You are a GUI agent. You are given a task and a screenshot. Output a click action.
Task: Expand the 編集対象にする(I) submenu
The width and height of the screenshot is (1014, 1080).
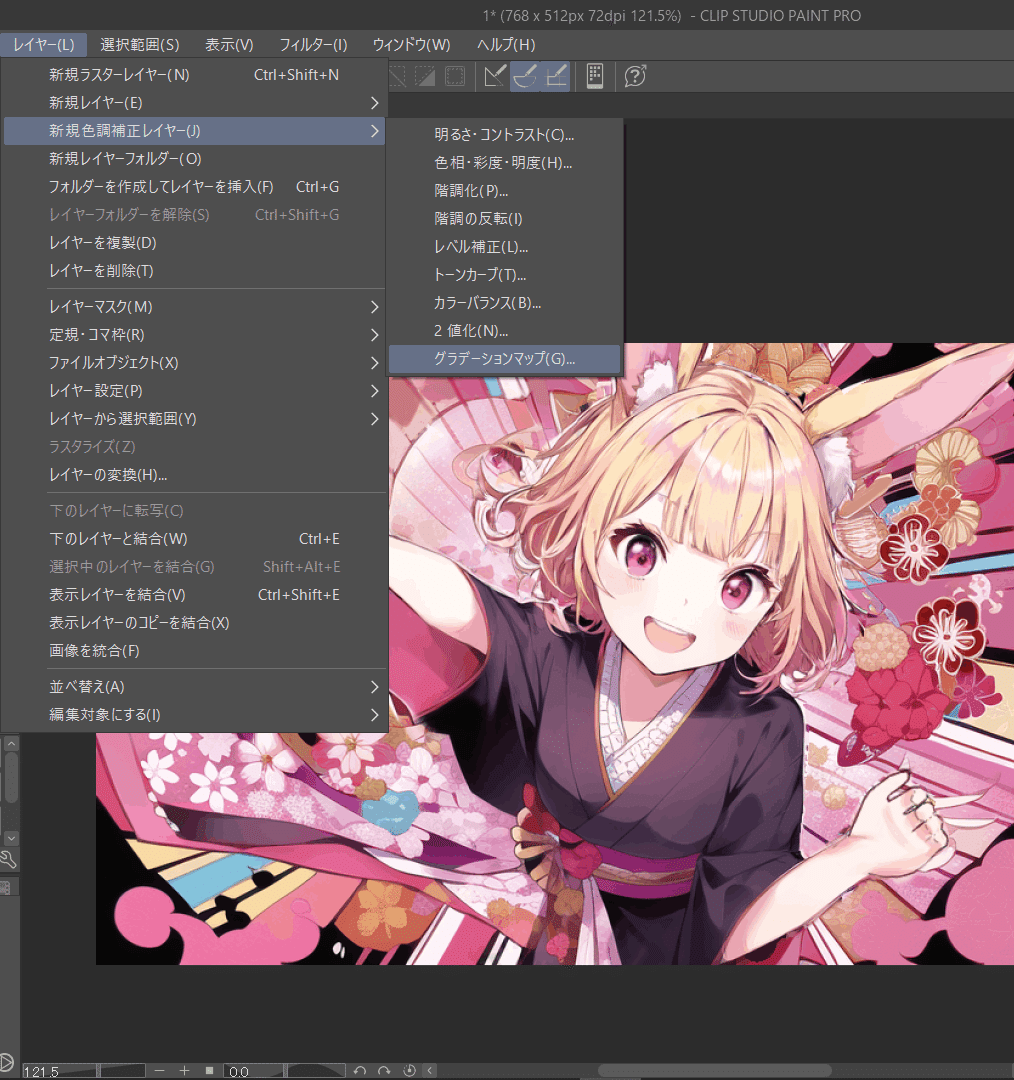tap(195, 715)
